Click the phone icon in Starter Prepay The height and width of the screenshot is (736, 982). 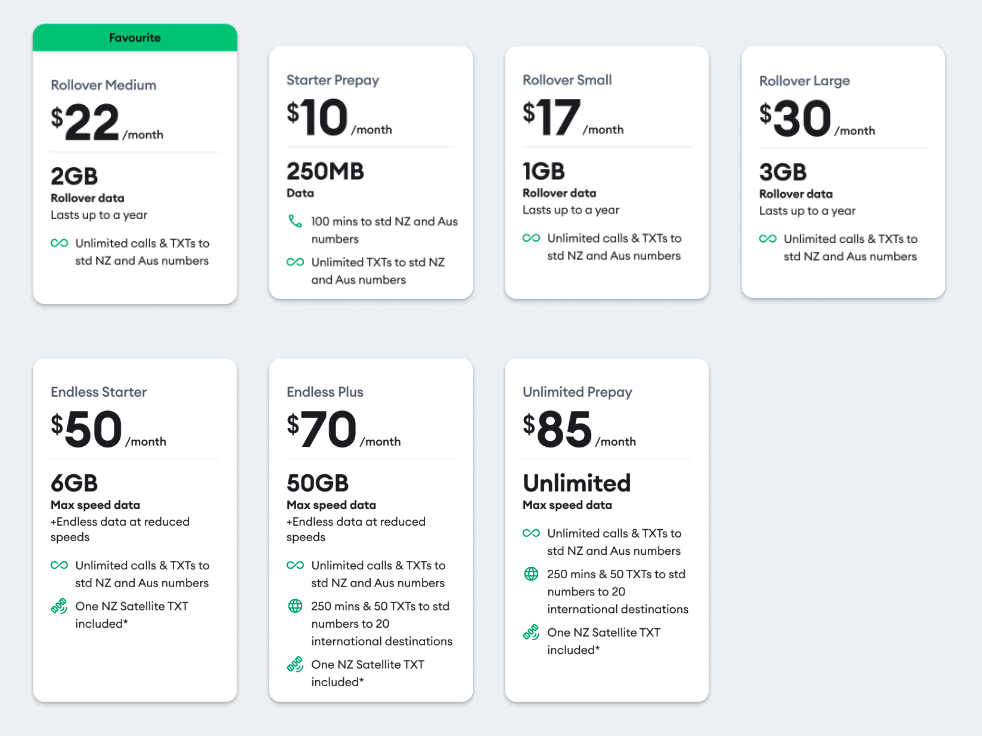pyautogui.click(x=295, y=221)
